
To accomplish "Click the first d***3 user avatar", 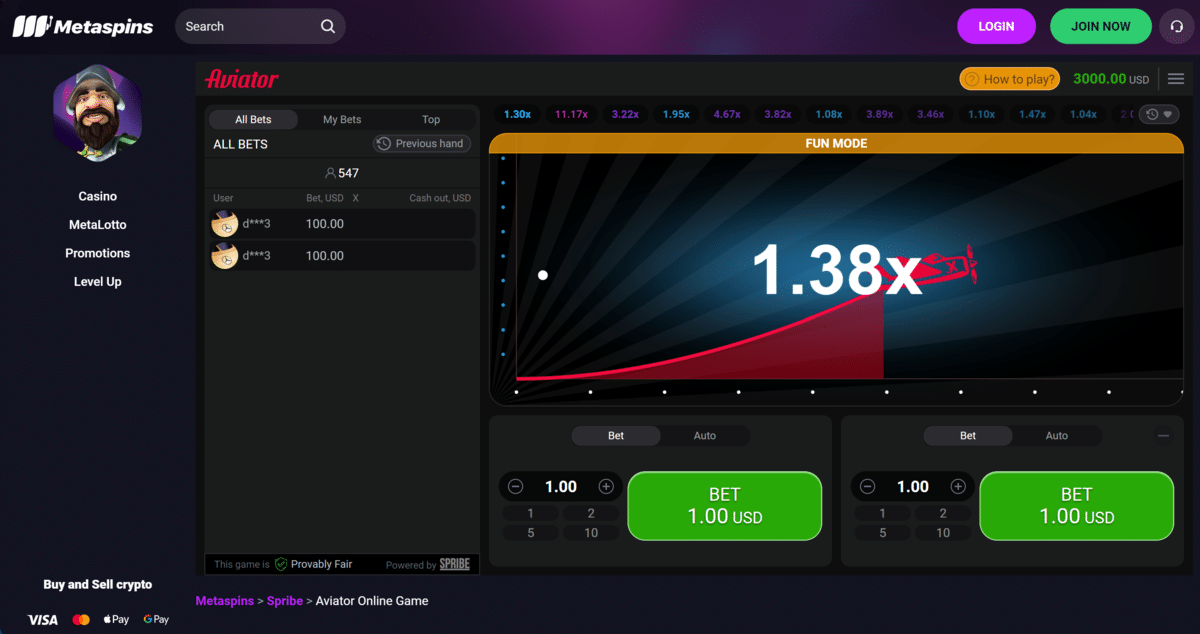I will [225, 224].
